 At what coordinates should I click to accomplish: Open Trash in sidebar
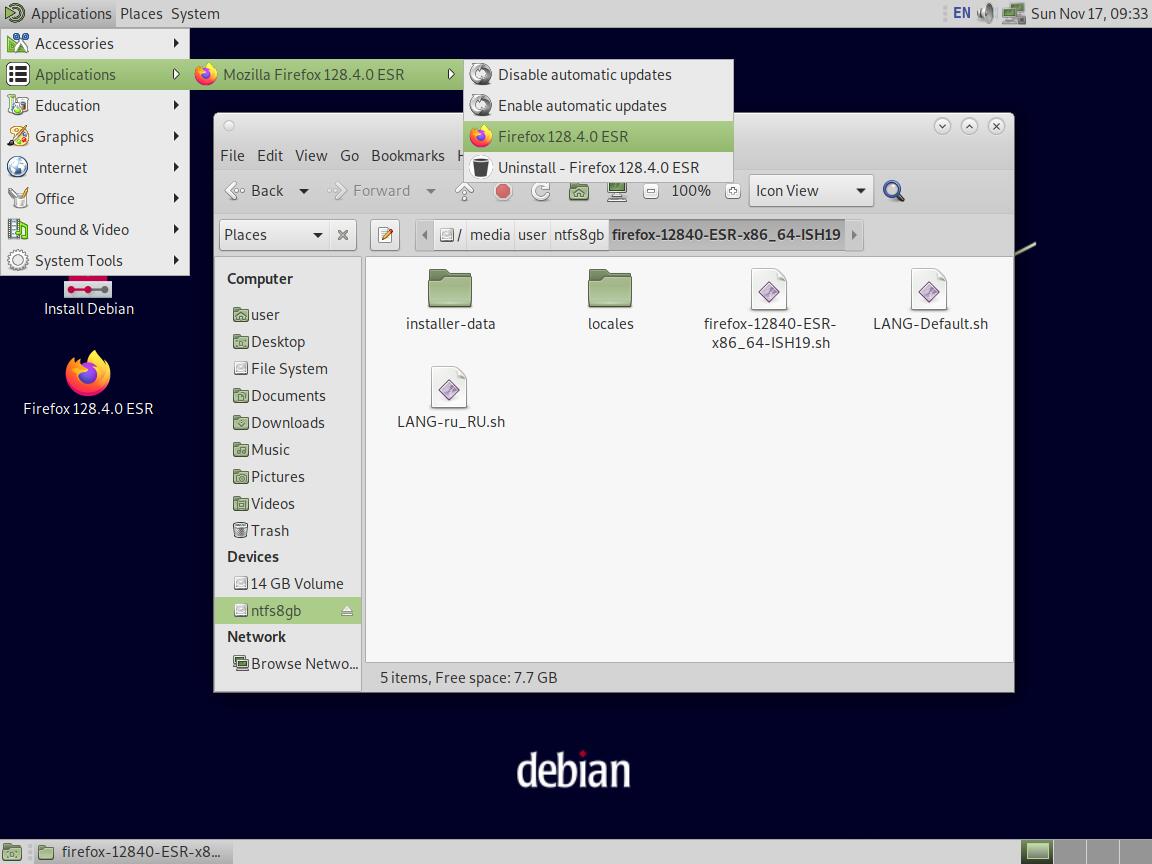coord(287,530)
